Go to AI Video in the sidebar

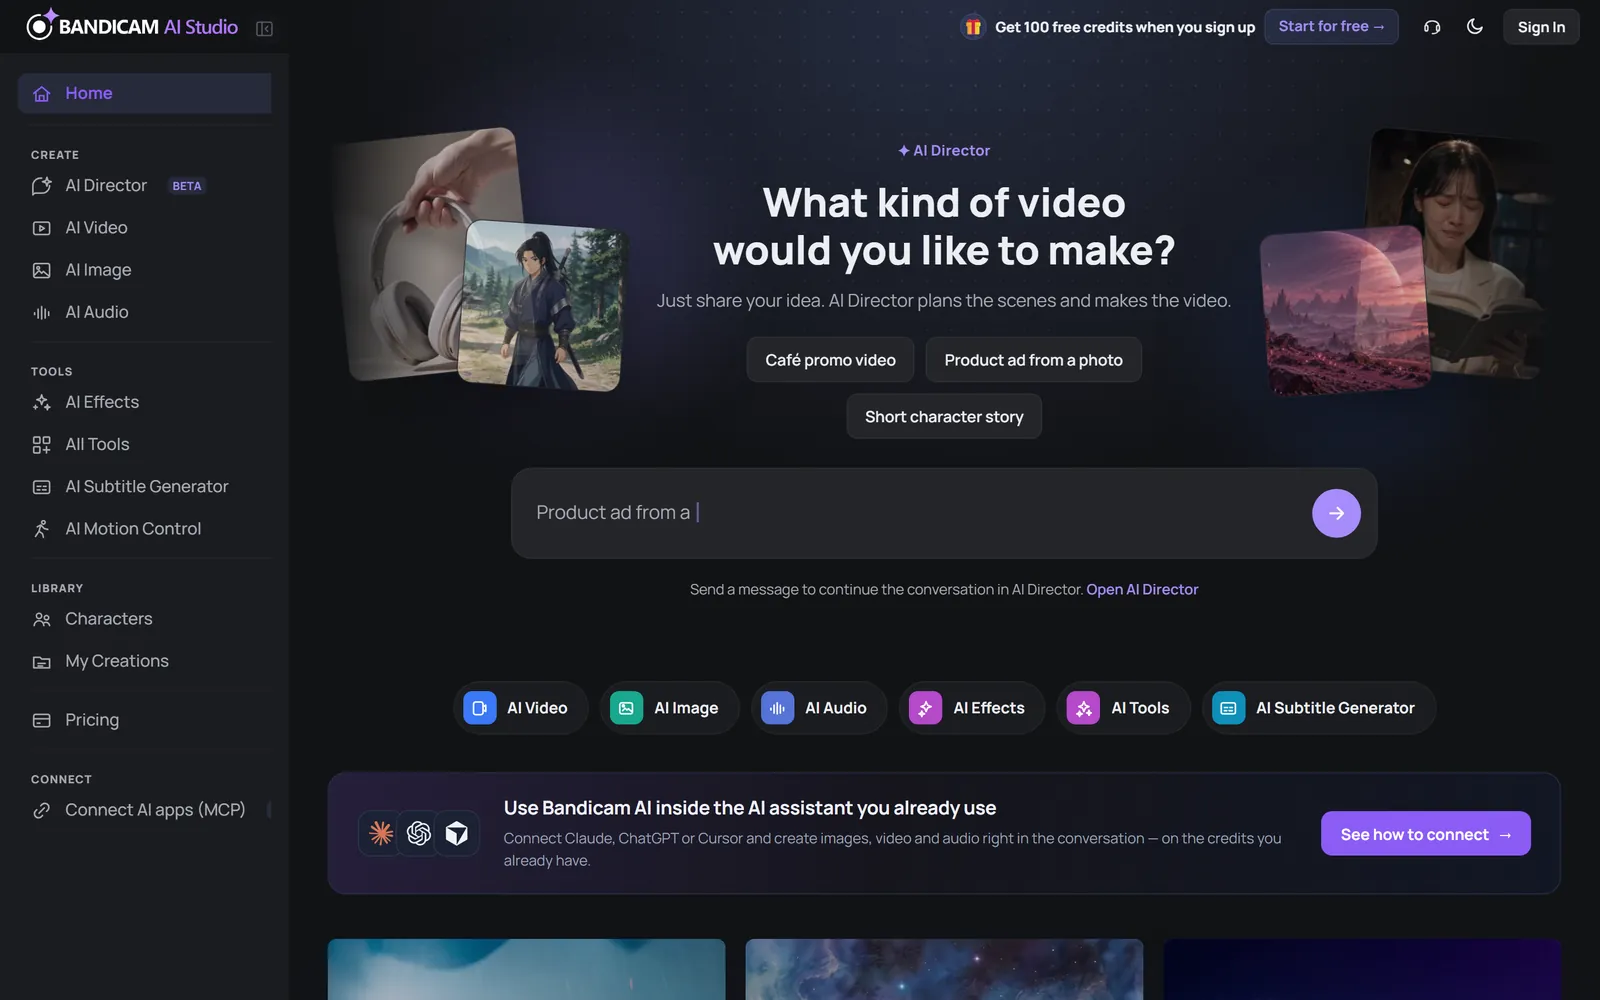pyautogui.click(x=145, y=228)
